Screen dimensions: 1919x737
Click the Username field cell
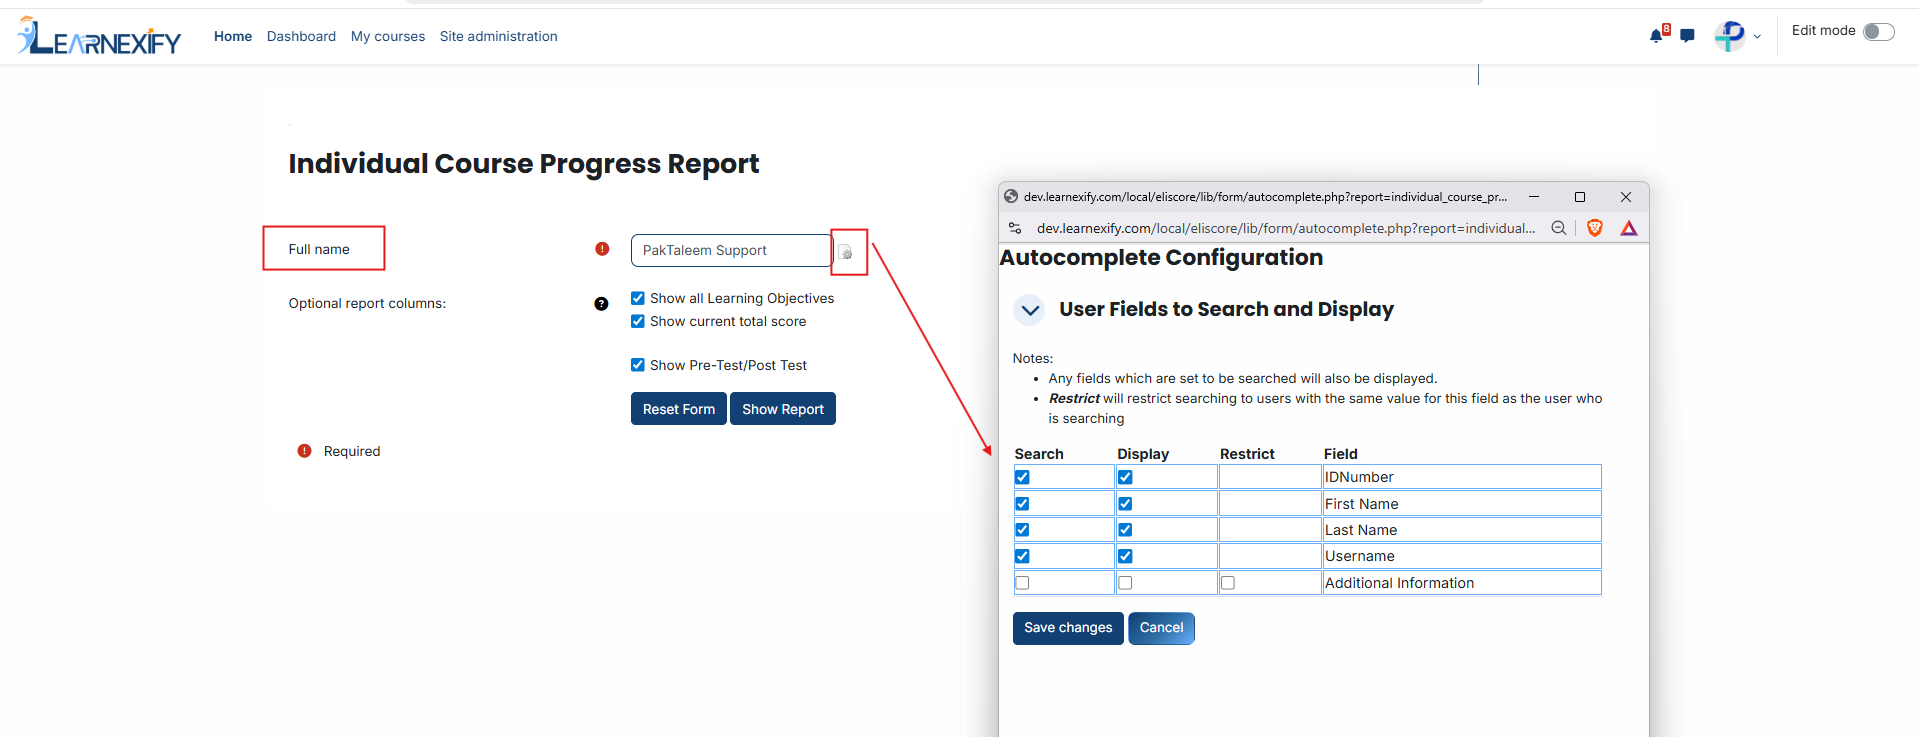(x=1462, y=556)
